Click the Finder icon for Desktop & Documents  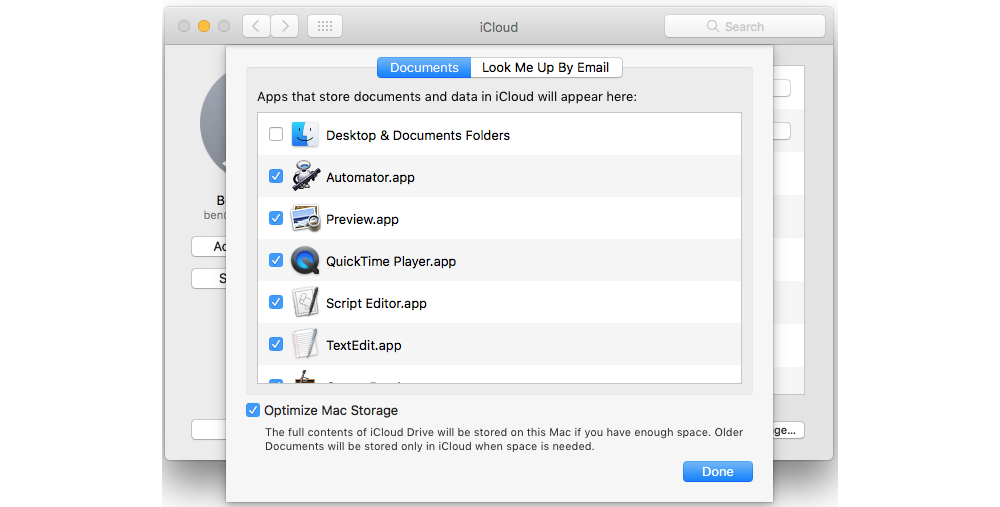pyautogui.click(x=305, y=135)
